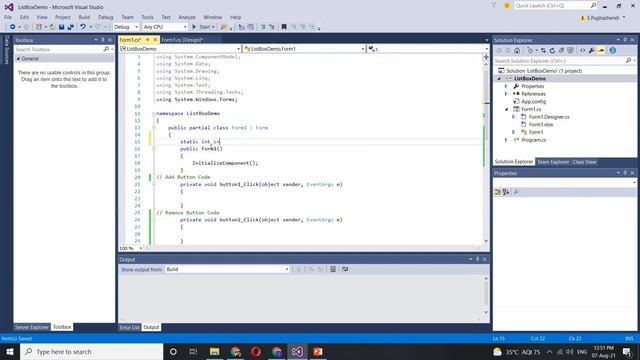The width and height of the screenshot is (640, 360).
Task: Expand the Form1.Designer.cs node
Action: [514, 117]
